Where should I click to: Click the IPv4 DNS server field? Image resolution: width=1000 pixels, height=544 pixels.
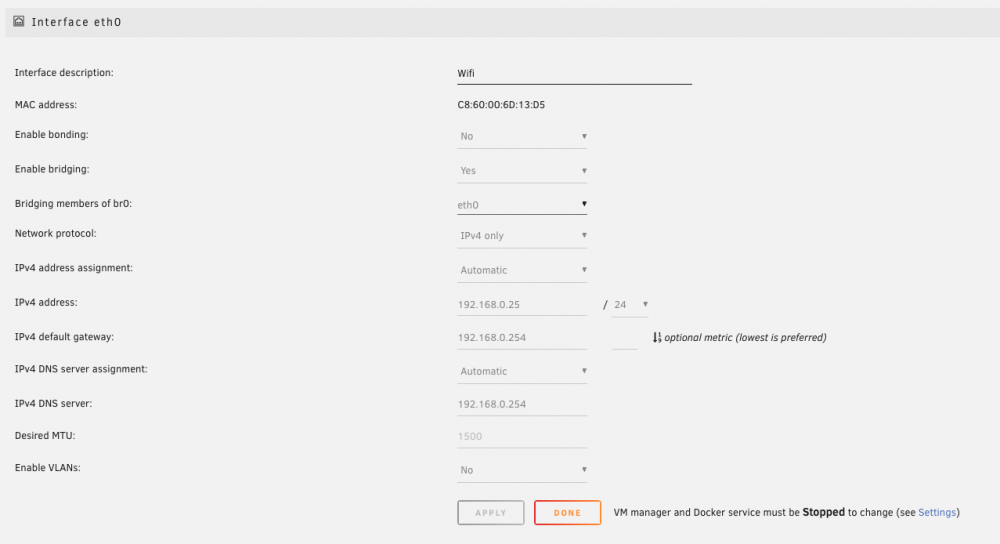[522, 404]
